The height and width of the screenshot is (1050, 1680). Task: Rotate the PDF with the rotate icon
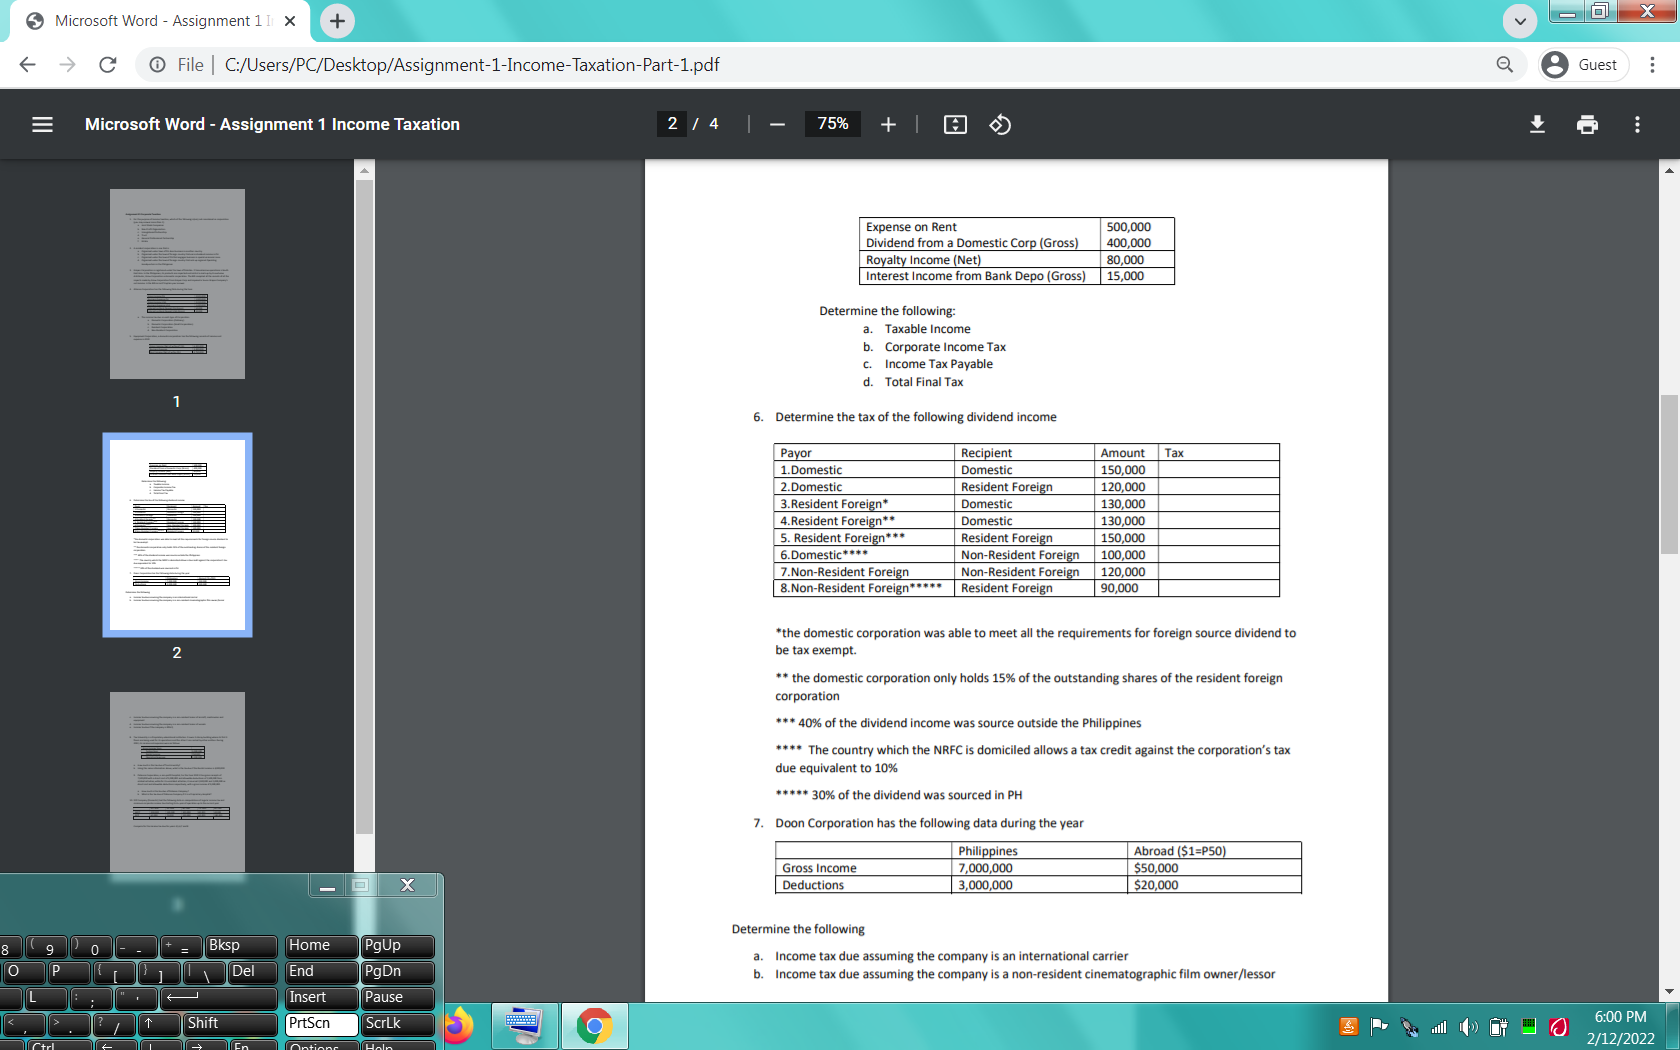coord(999,124)
